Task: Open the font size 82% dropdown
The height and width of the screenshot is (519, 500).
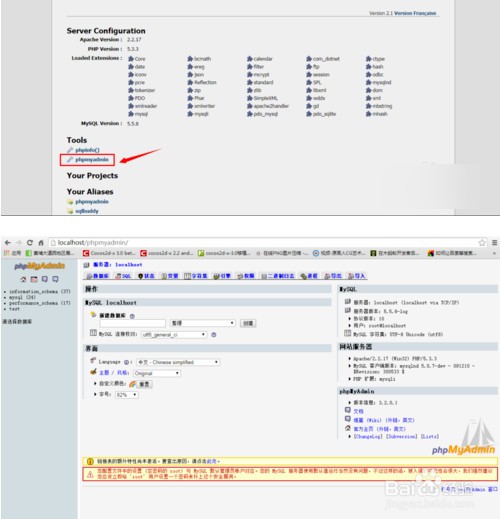Action: coord(127,395)
